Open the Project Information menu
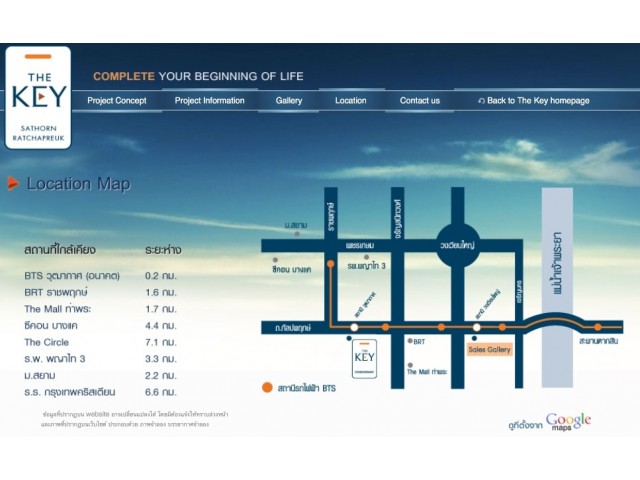This screenshot has height=480, width=640. (209, 101)
